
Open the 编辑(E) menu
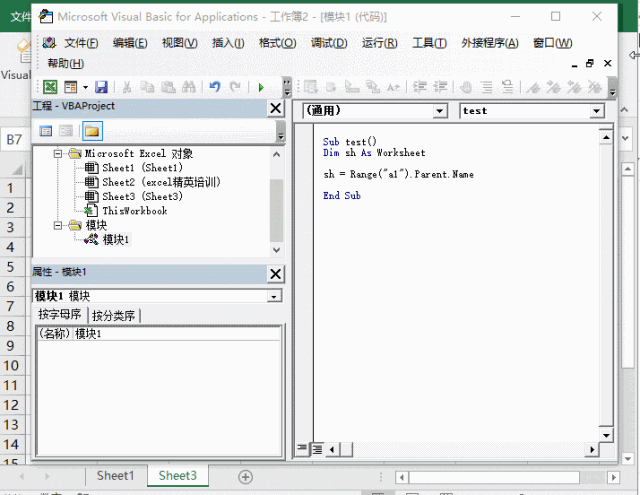[x=130, y=43]
